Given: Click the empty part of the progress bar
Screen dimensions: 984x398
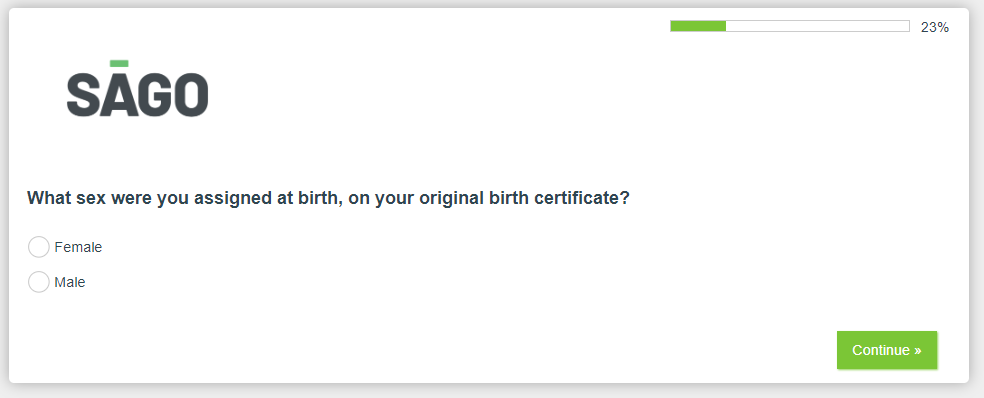Looking at the screenshot, I should [817, 26].
